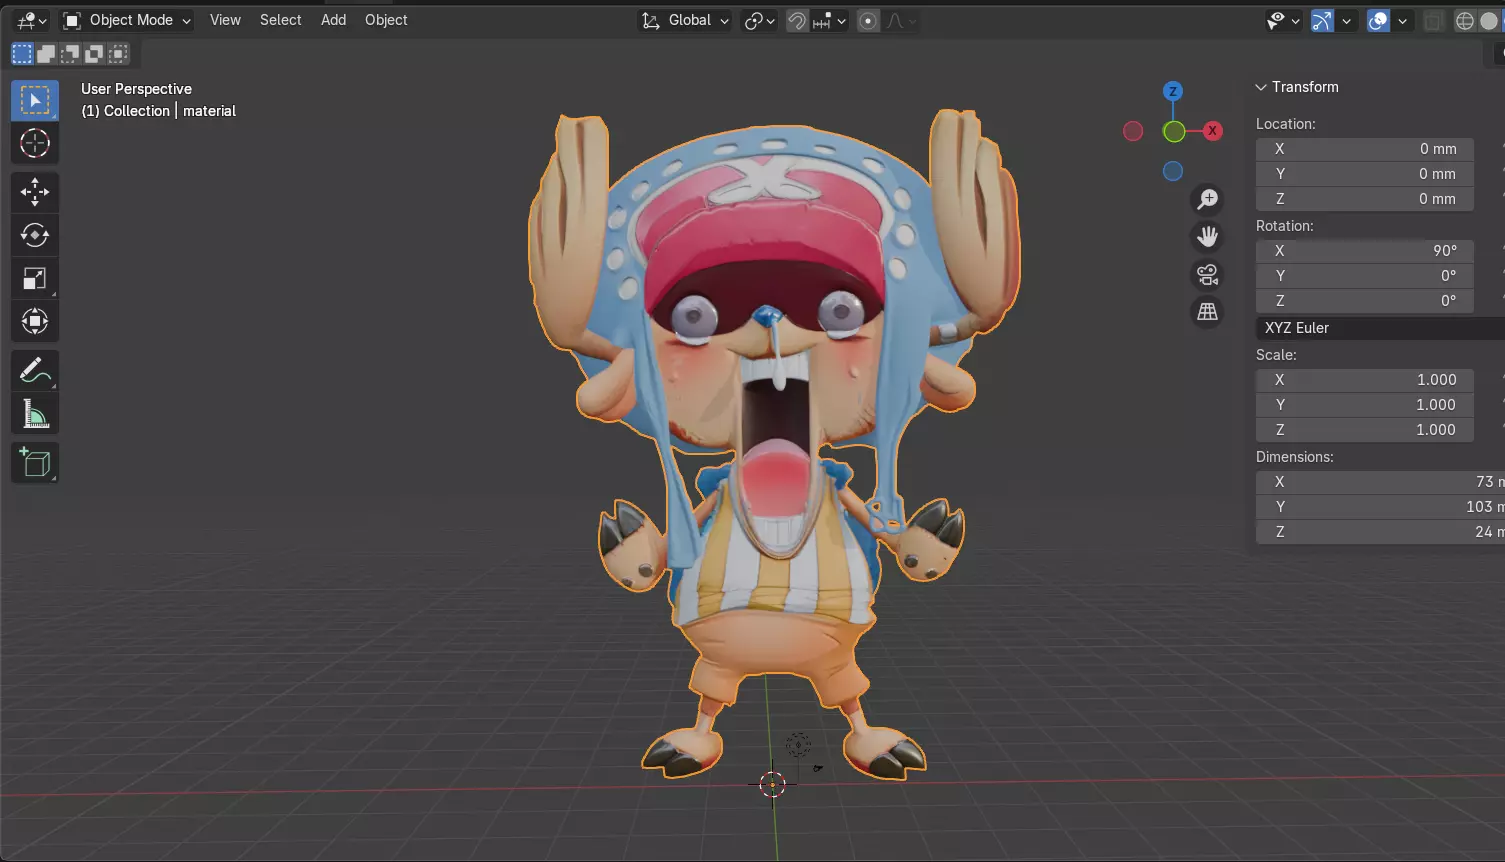Open Global transform orientation dropdown
Screen dimensions: 1505x862
(x=685, y=20)
